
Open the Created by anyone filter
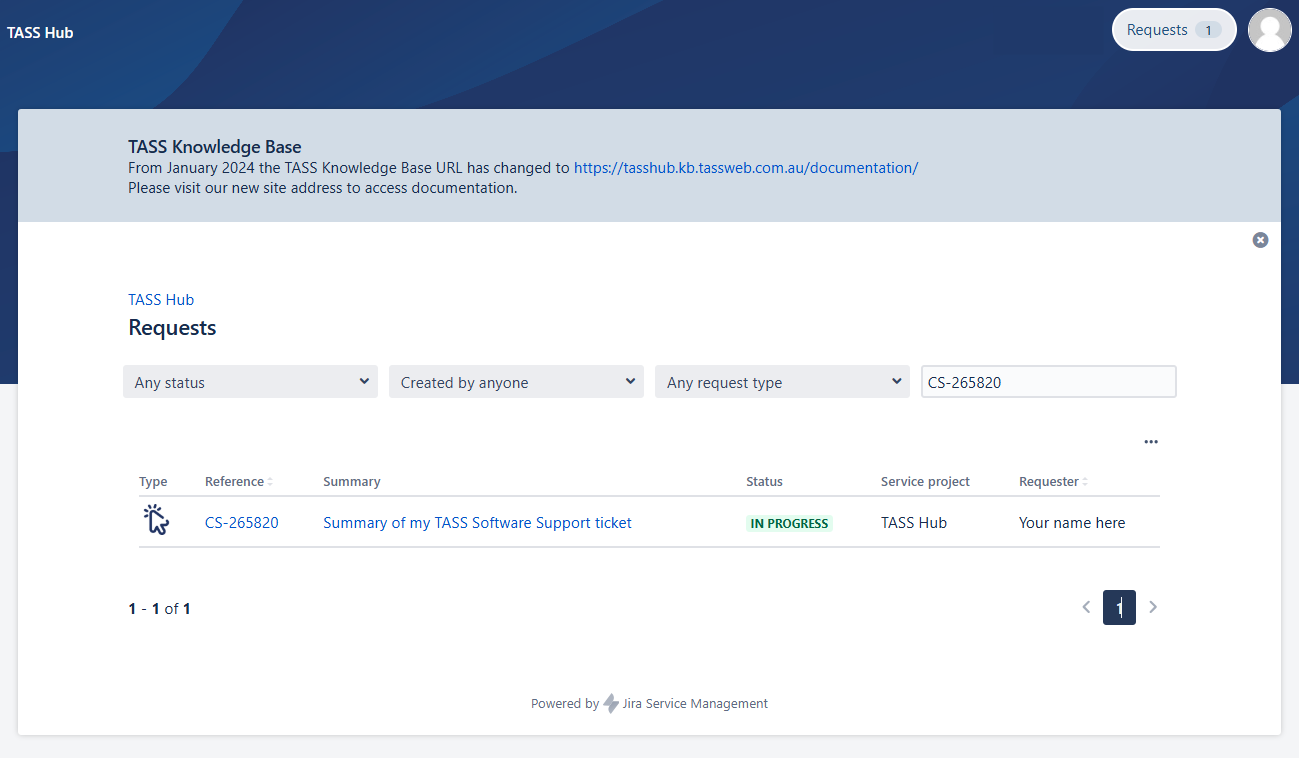point(516,382)
